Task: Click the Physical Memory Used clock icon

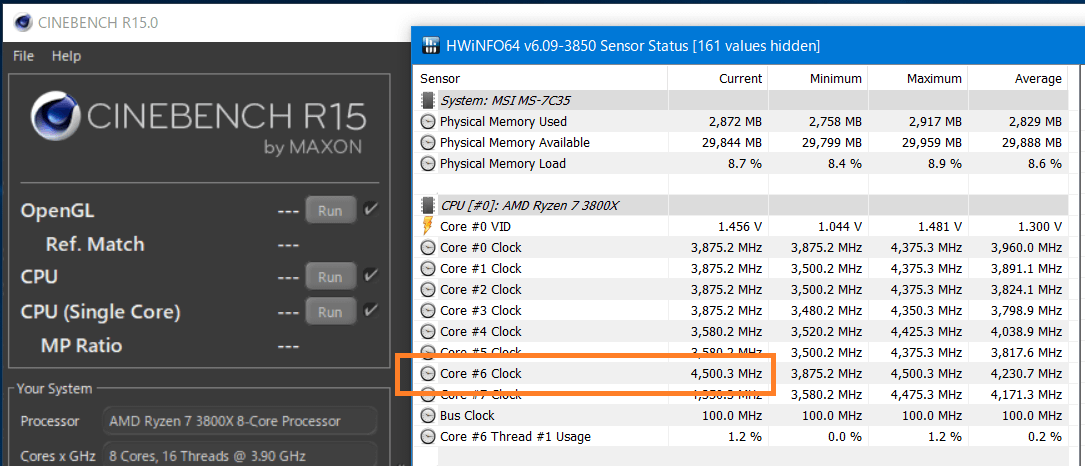Action: tap(428, 122)
